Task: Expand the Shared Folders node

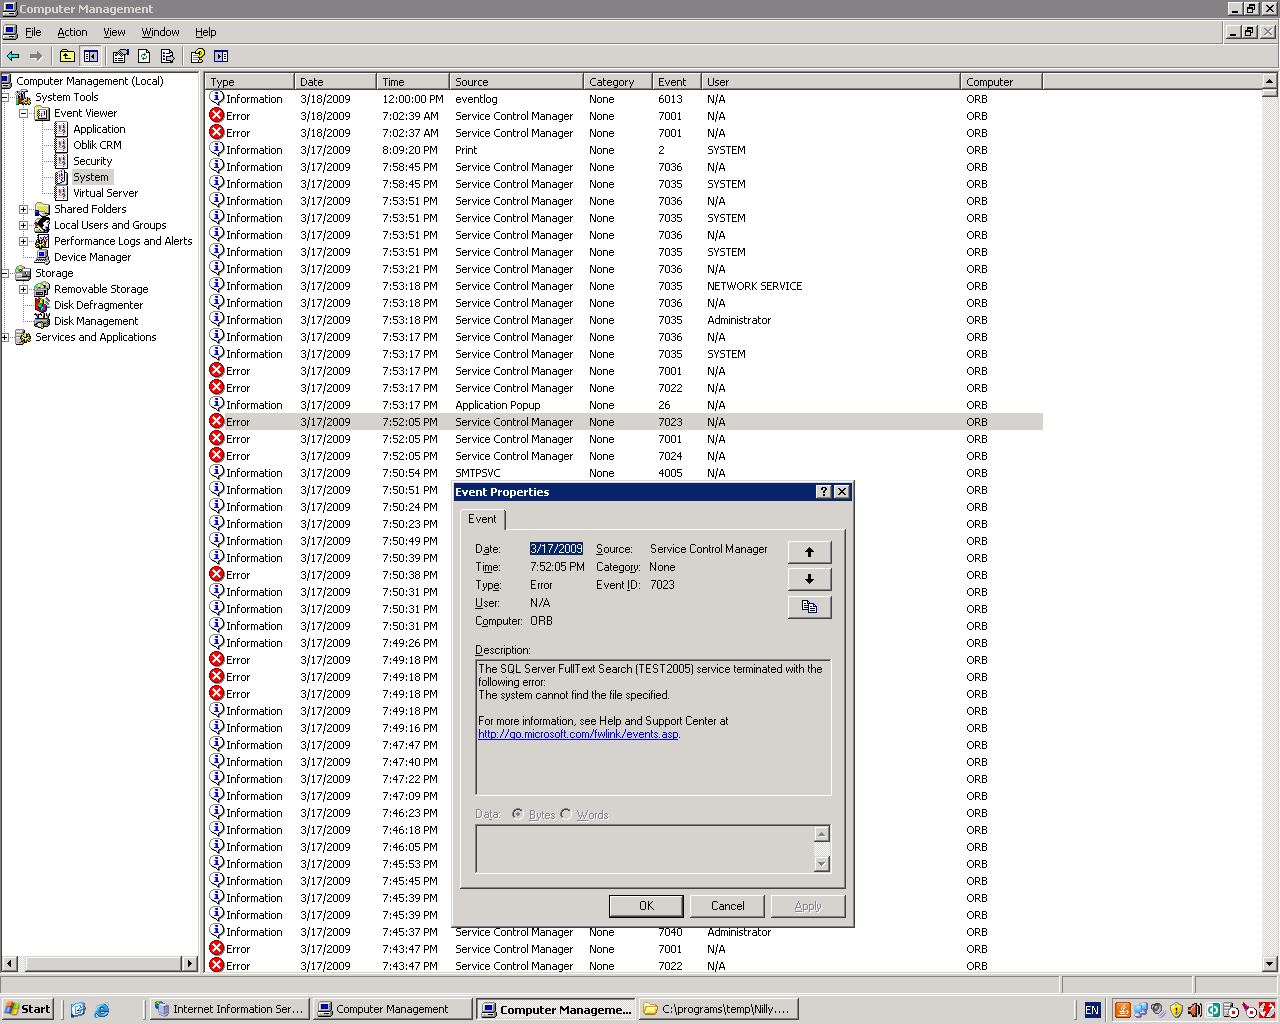Action: pyautogui.click(x=24, y=209)
